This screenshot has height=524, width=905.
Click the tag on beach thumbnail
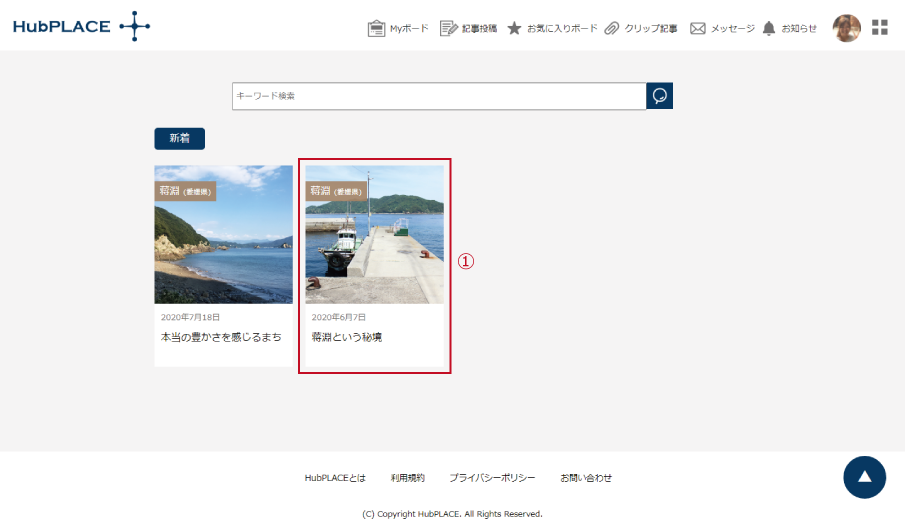coord(185,191)
